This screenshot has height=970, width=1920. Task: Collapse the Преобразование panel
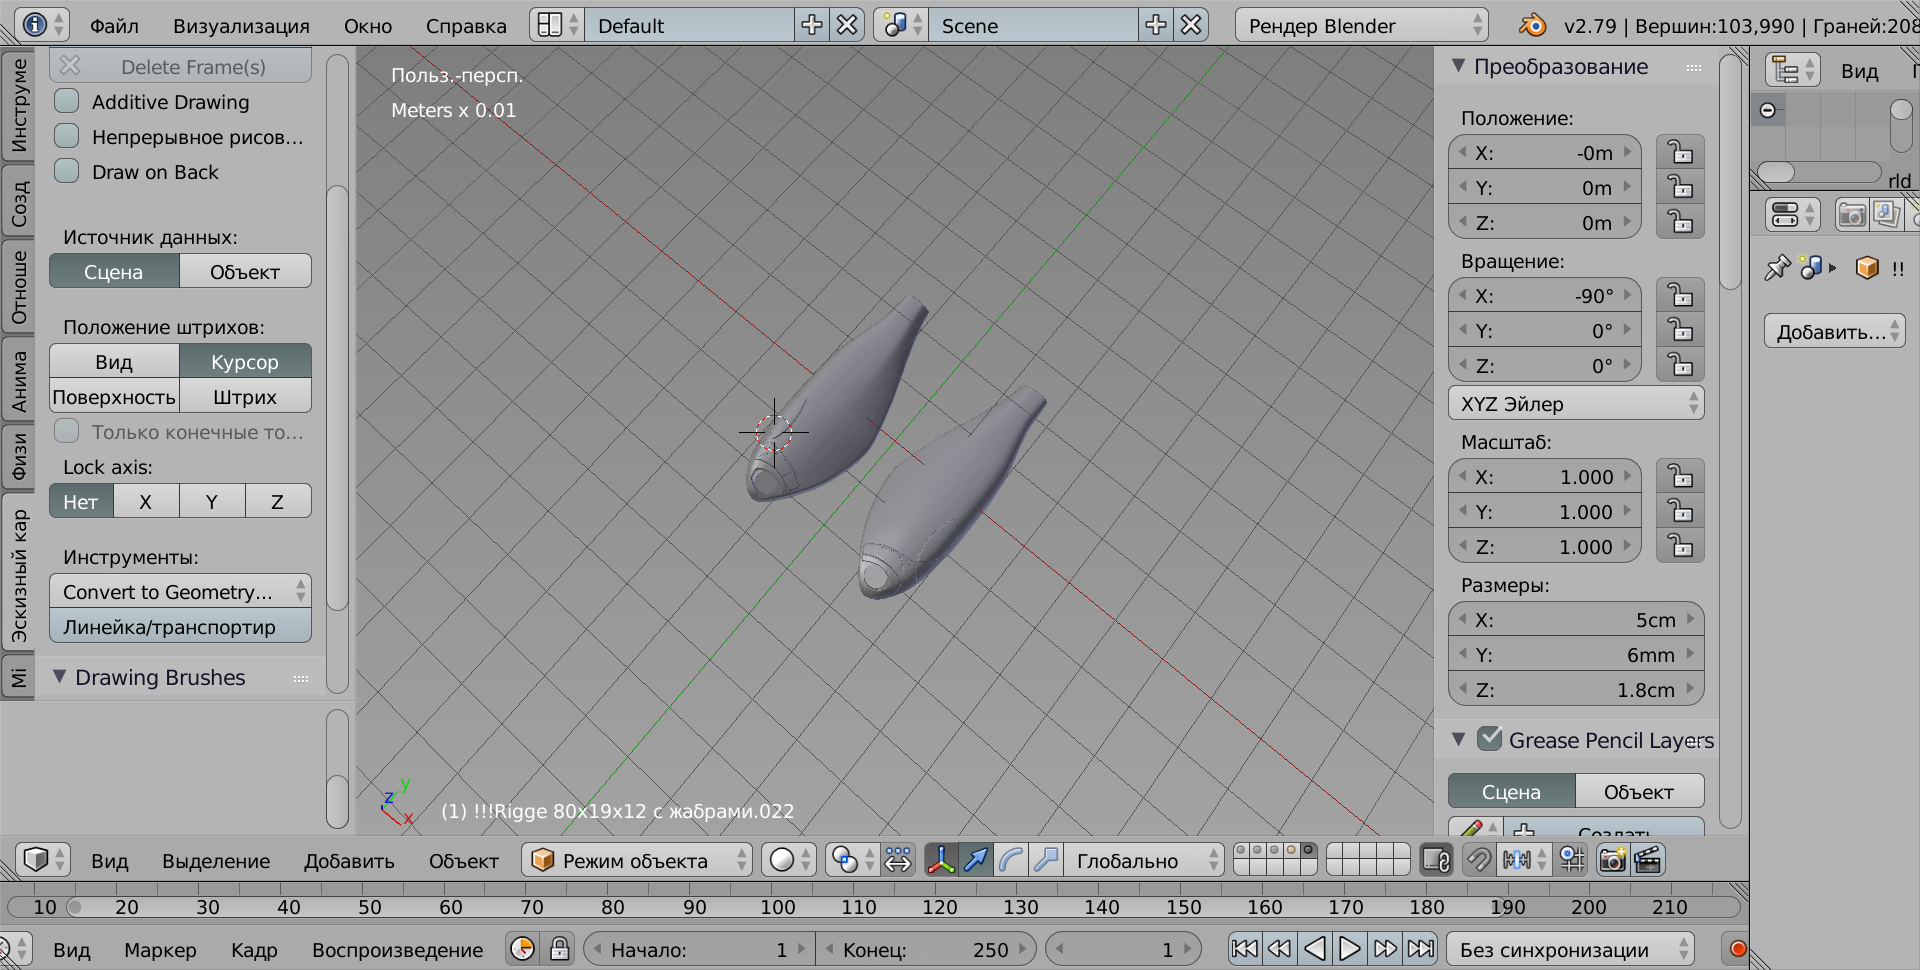coord(1459,66)
